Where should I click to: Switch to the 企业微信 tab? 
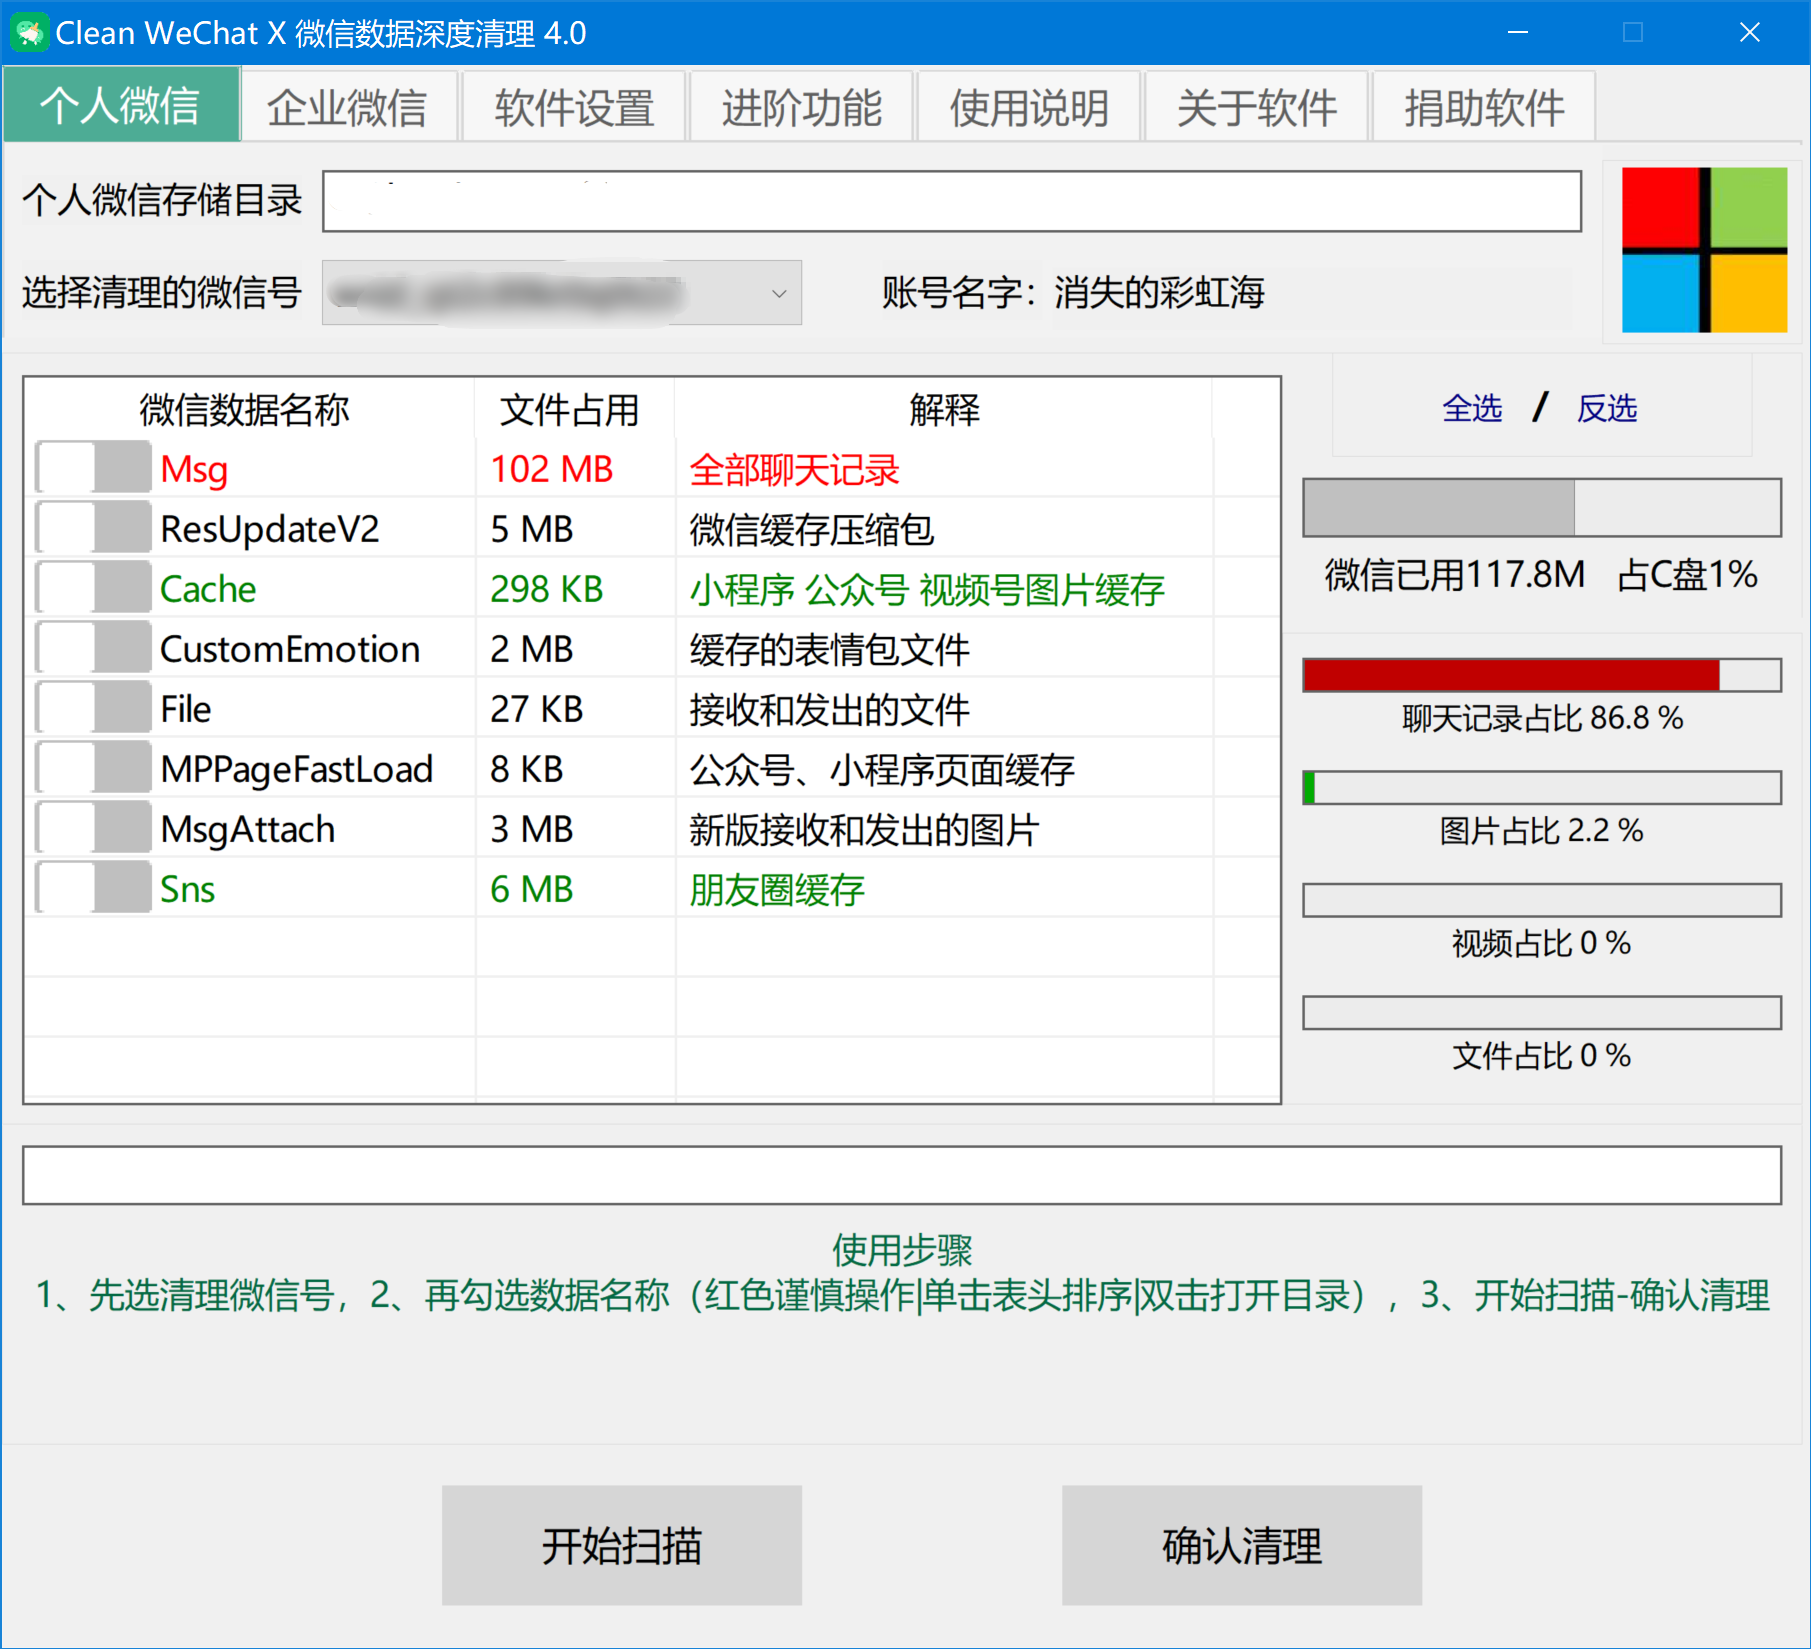[348, 107]
